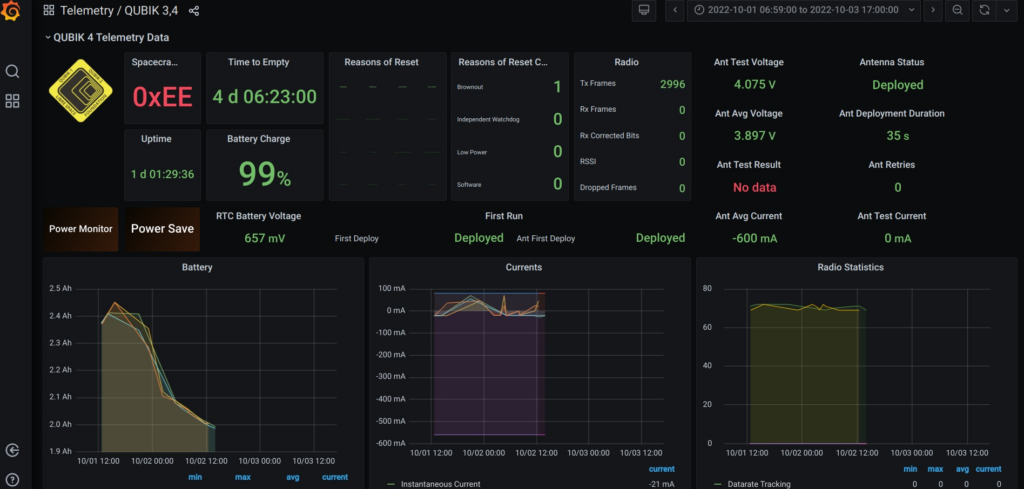1024x489 pixels.
Task: Toggle the Instantaneous Current legend series
Action: coord(440,484)
